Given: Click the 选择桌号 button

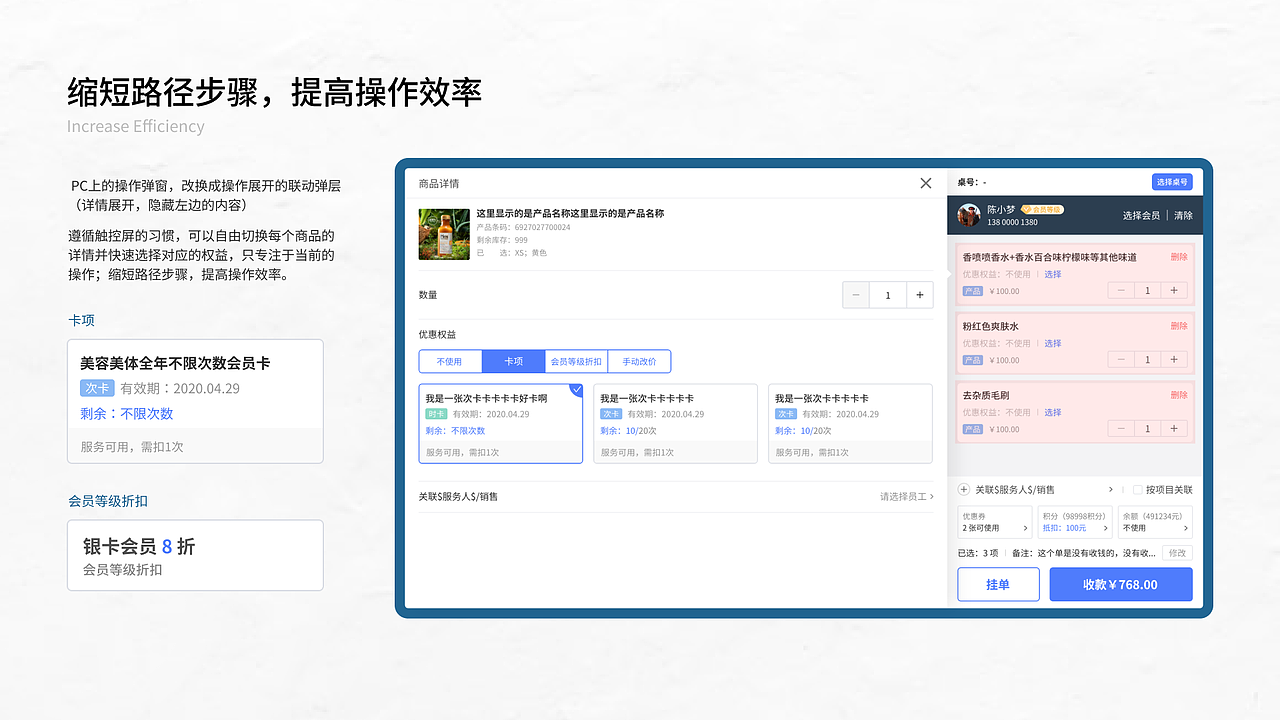Looking at the screenshot, I should coord(1170,181).
